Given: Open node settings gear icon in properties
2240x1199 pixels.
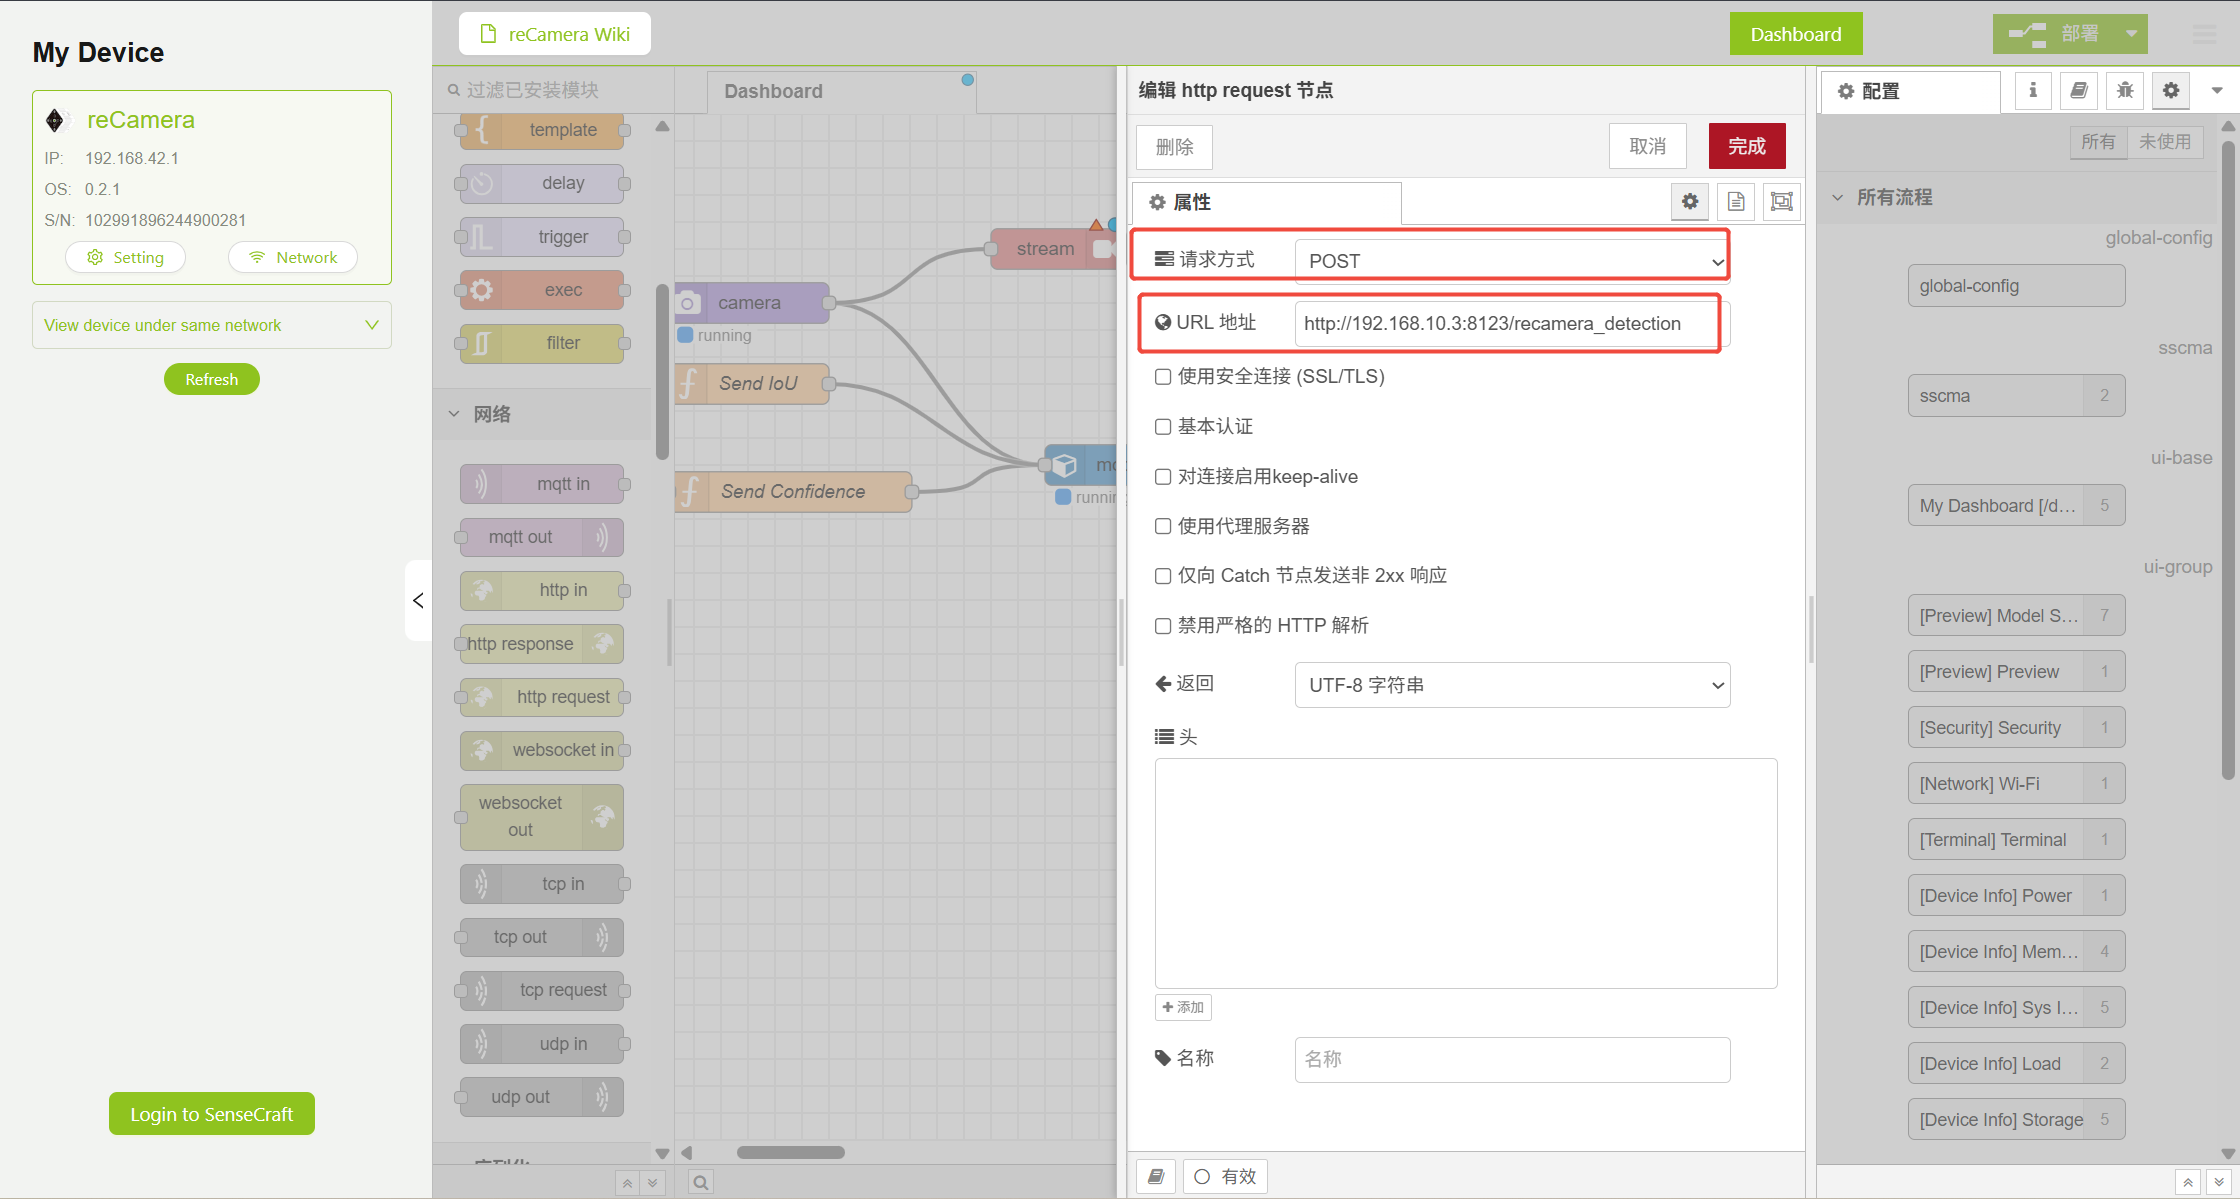Looking at the screenshot, I should coord(1690,202).
